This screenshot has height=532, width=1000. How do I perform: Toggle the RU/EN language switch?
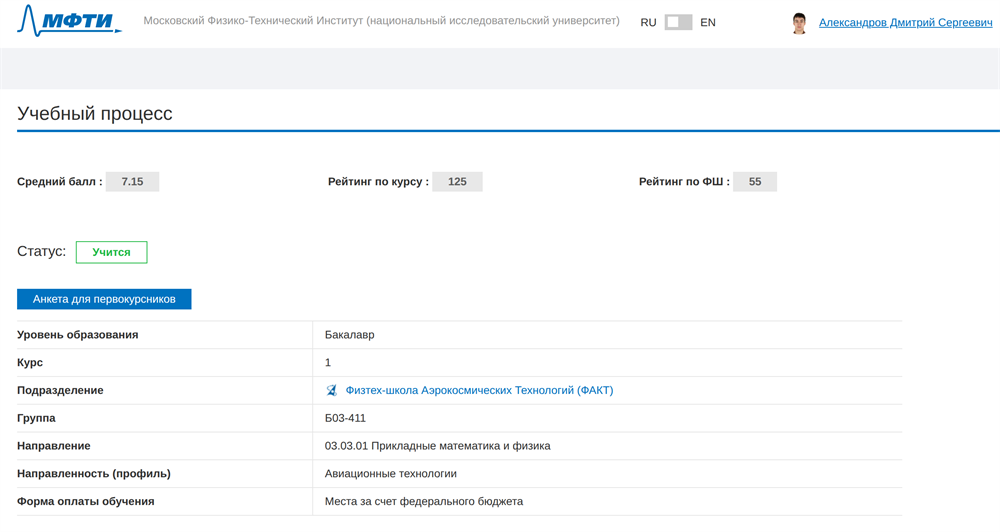point(678,22)
